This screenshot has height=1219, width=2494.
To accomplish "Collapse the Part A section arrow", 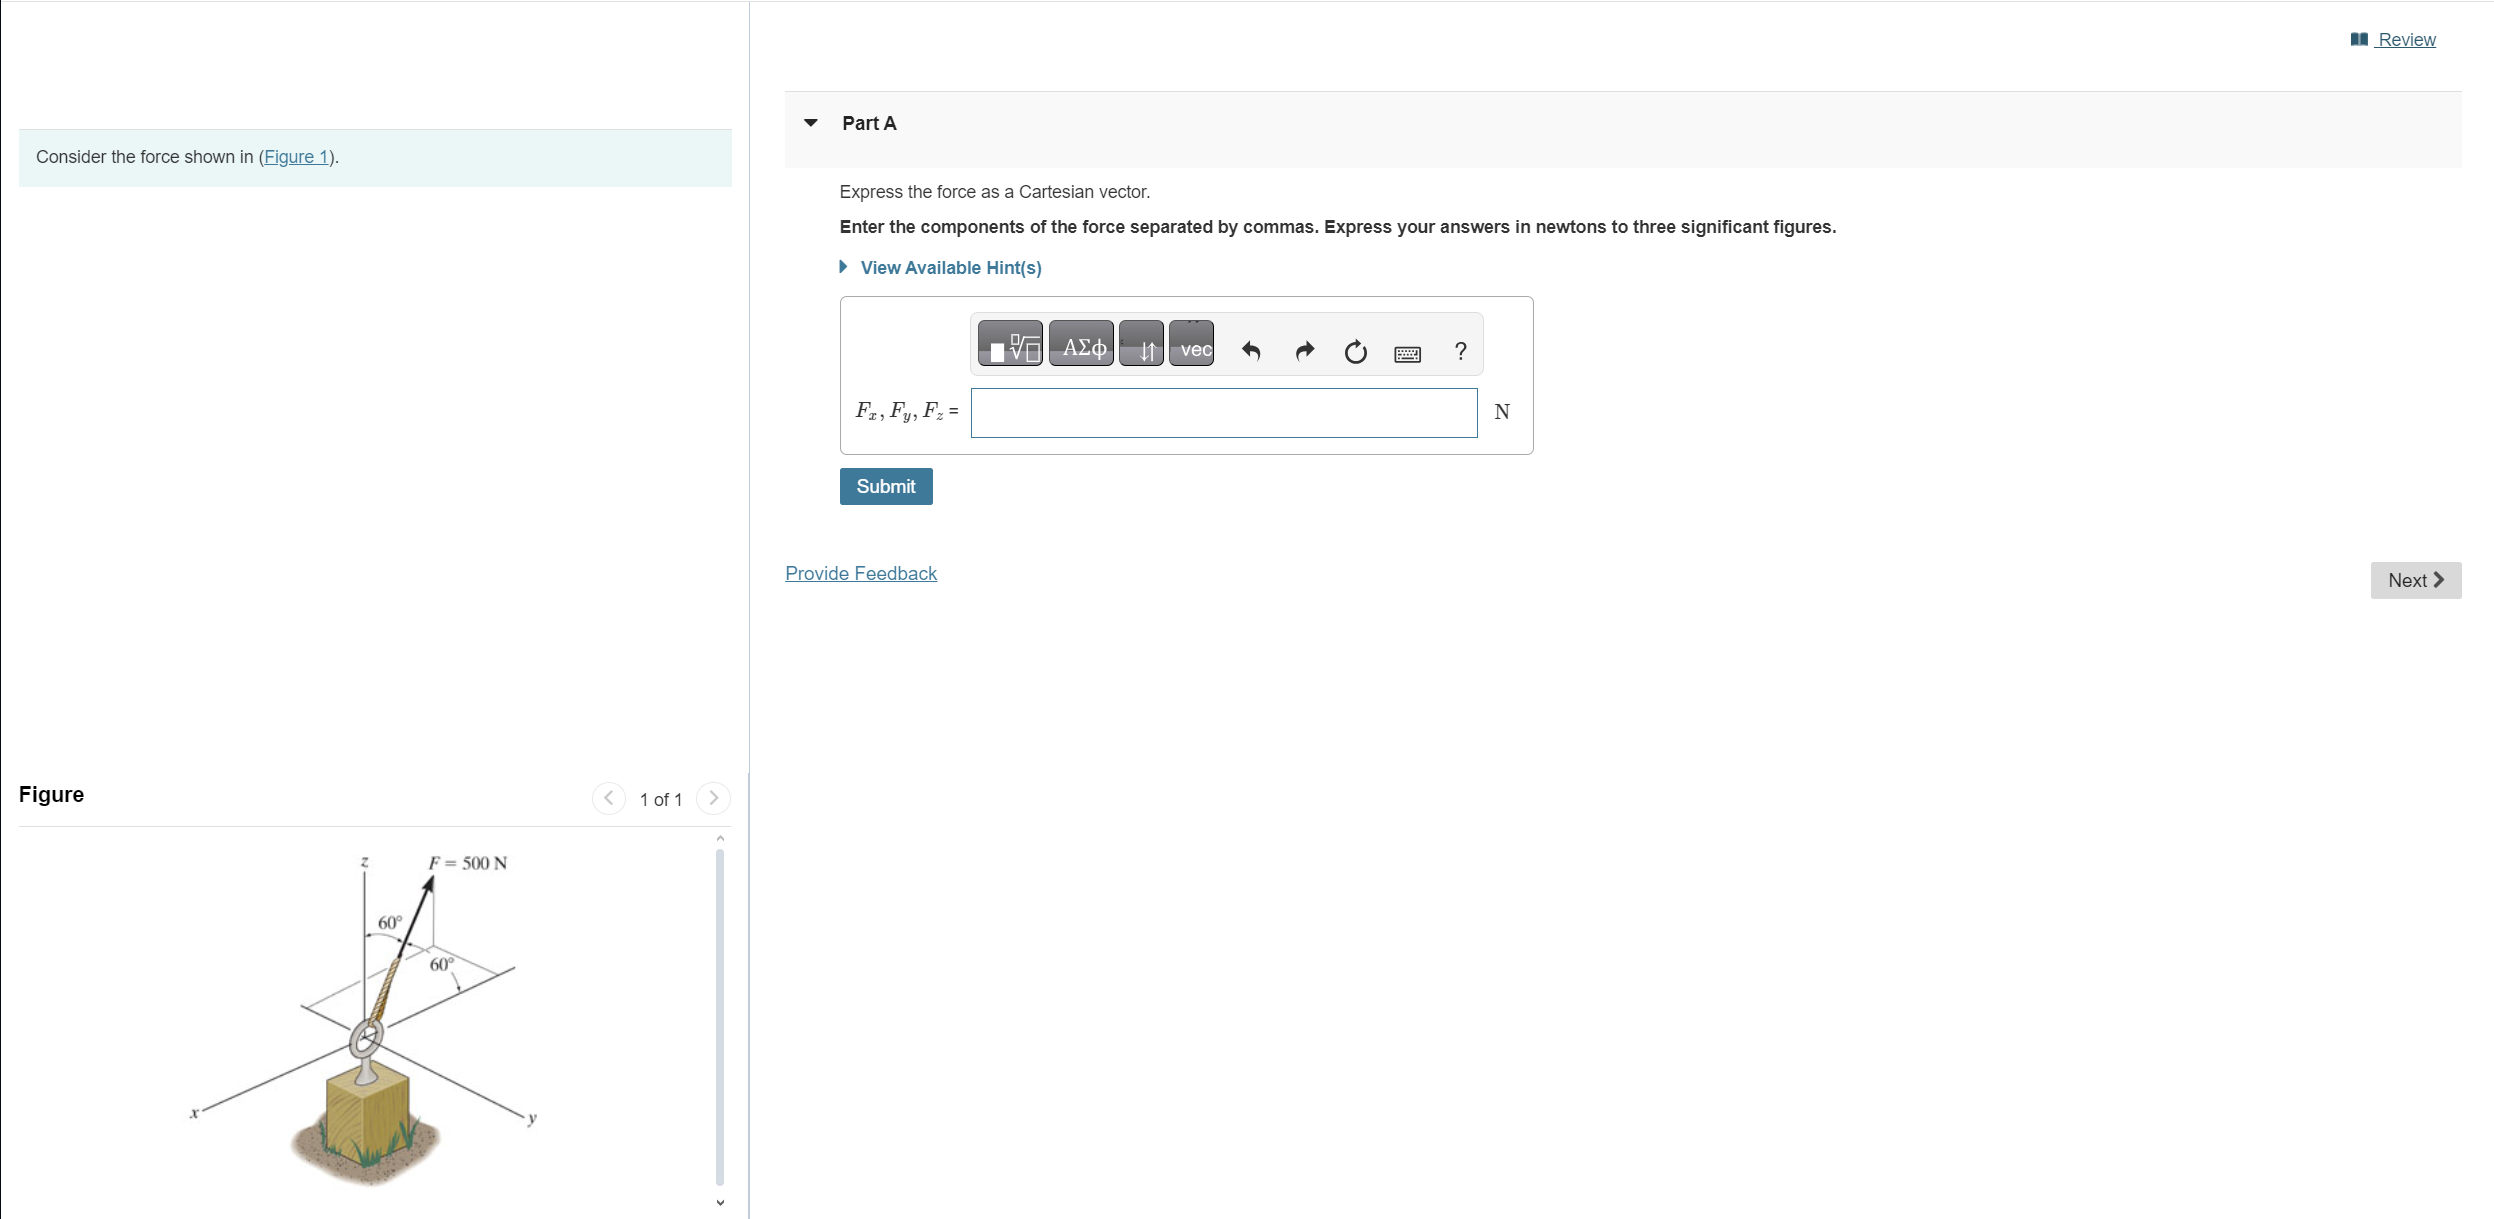I will coord(811,123).
